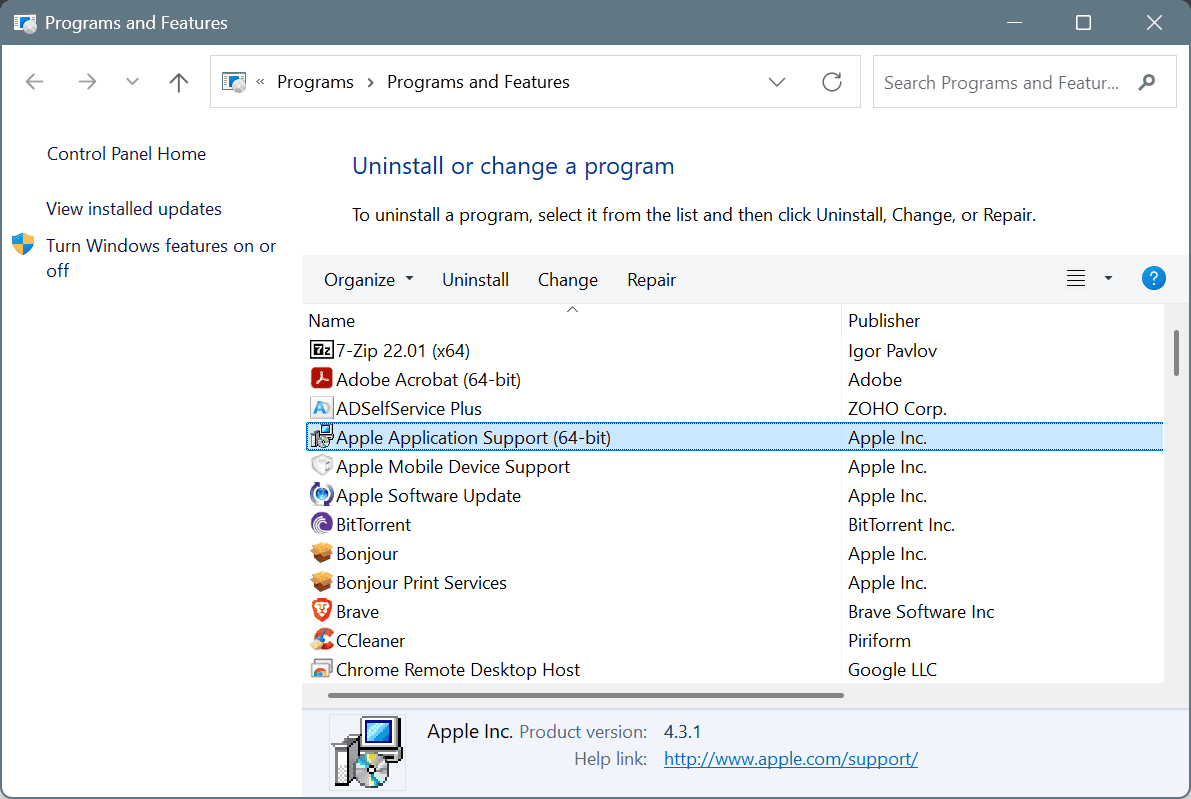Go forward with the right arrow

point(87,82)
